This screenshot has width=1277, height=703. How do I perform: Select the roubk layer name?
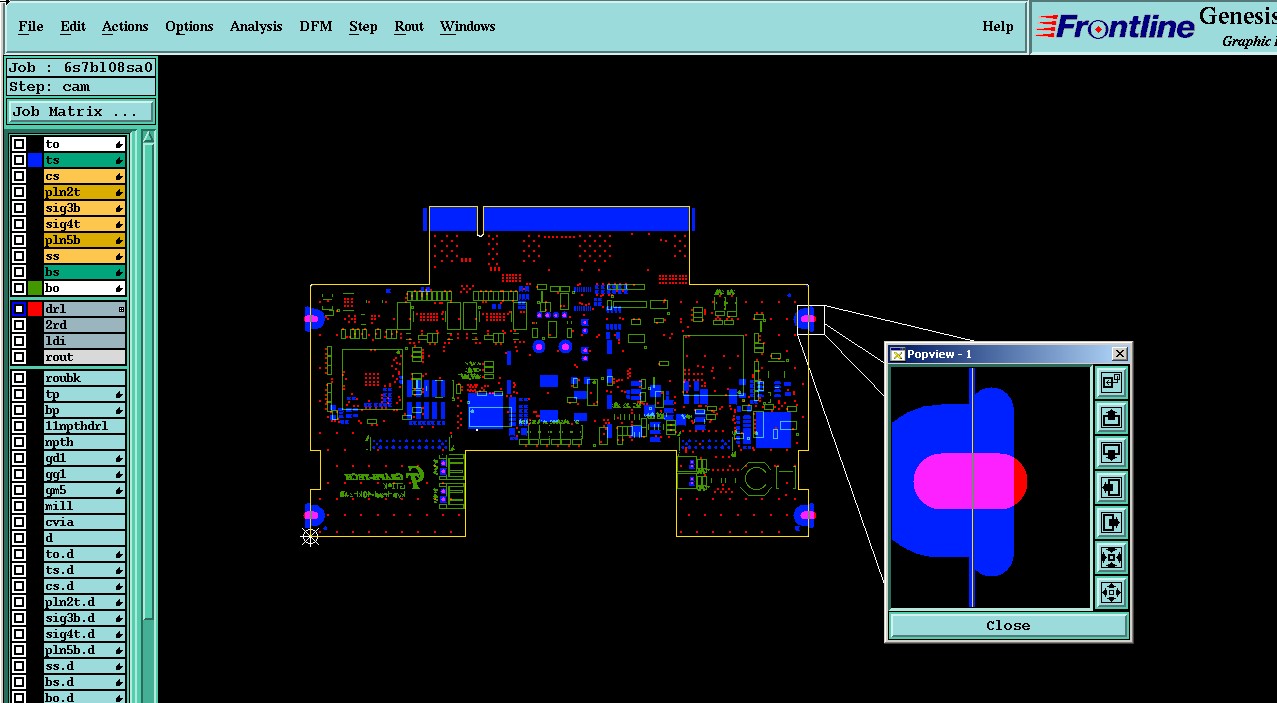[x=85, y=378]
